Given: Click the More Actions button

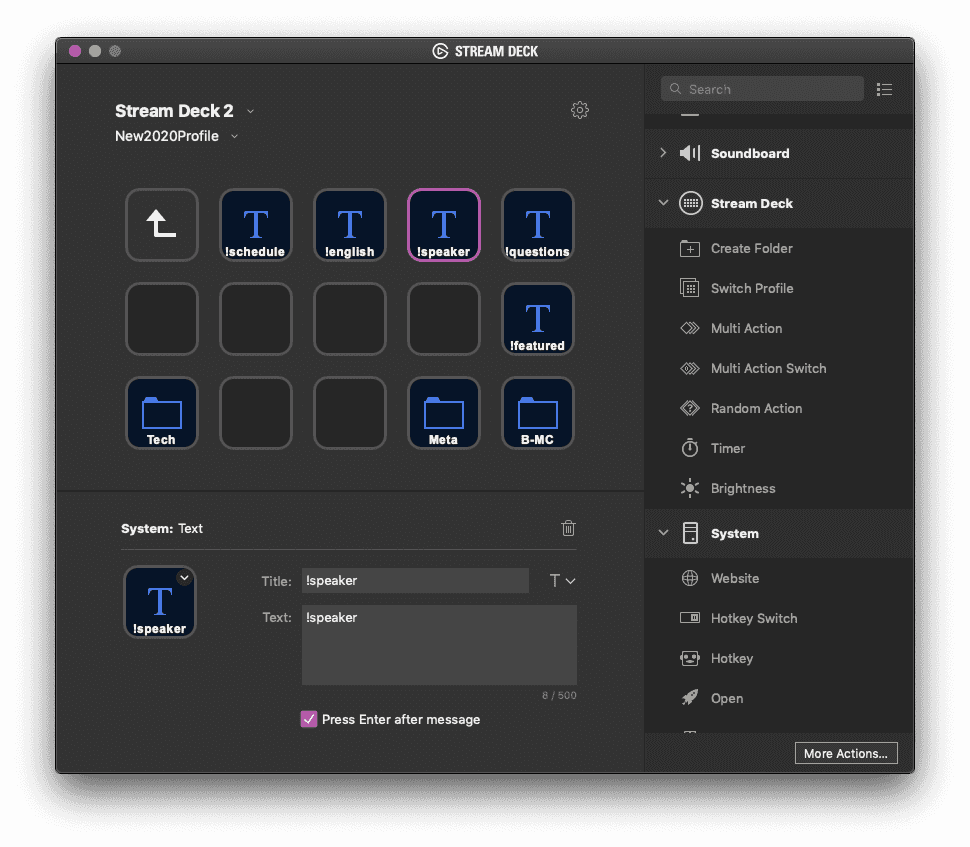Looking at the screenshot, I should [x=846, y=753].
